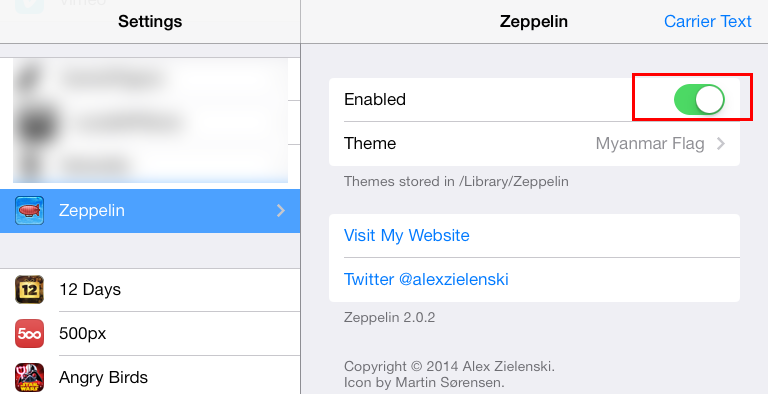Image resolution: width=768 pixels, height=394 pixels.
Task: Click the Zeppelin title in header
Action: tap(534, 22)
